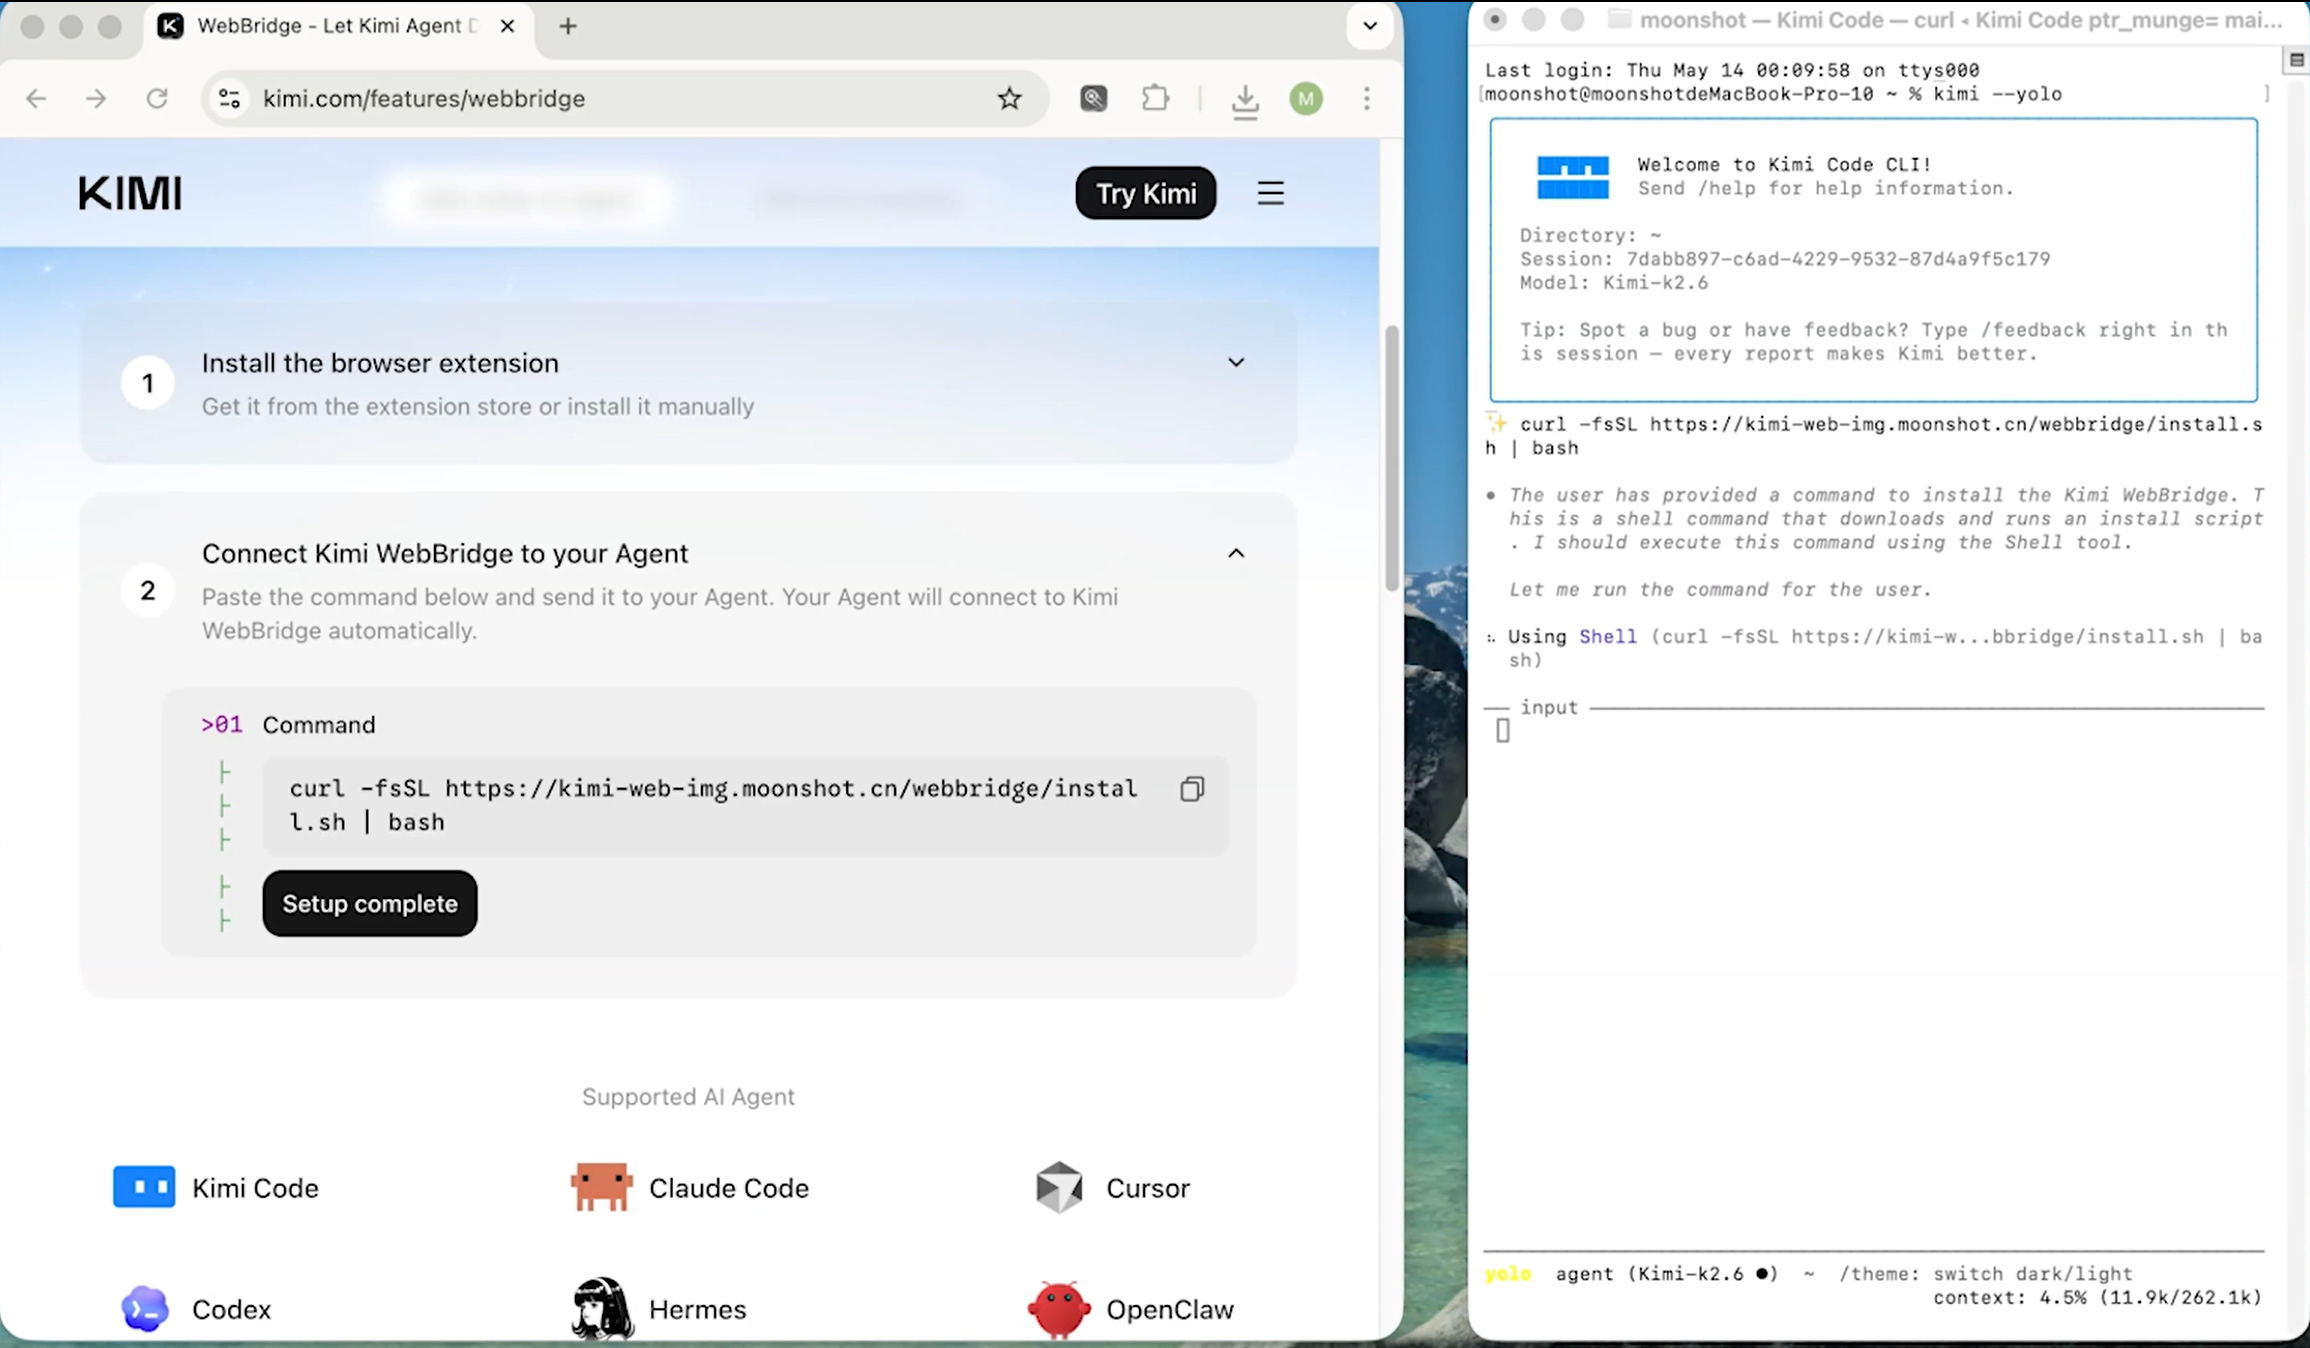Click the Kimi Code label

point(255,1188)
